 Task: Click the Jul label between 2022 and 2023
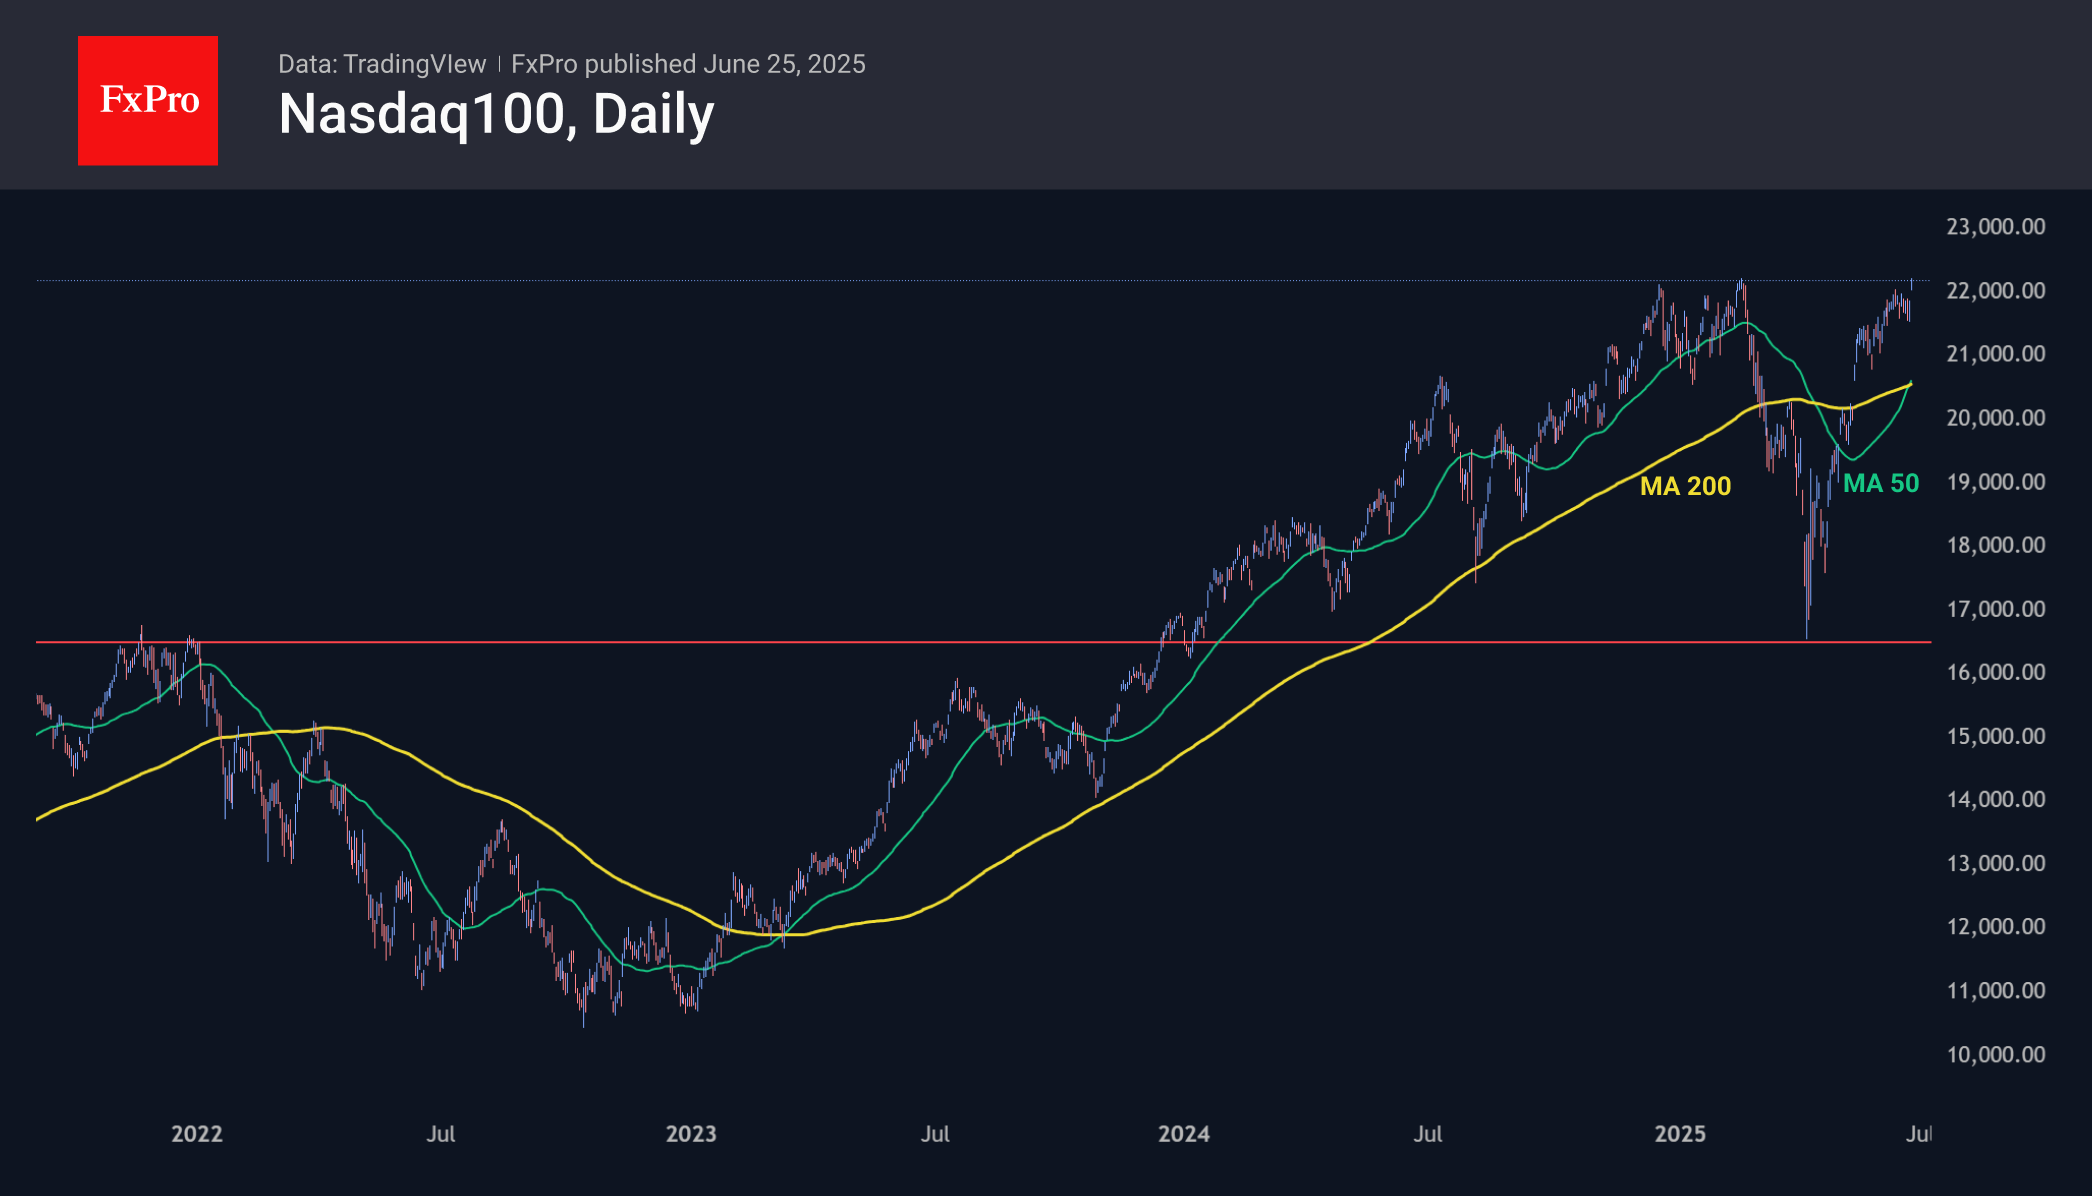(x=441, y=1134)
